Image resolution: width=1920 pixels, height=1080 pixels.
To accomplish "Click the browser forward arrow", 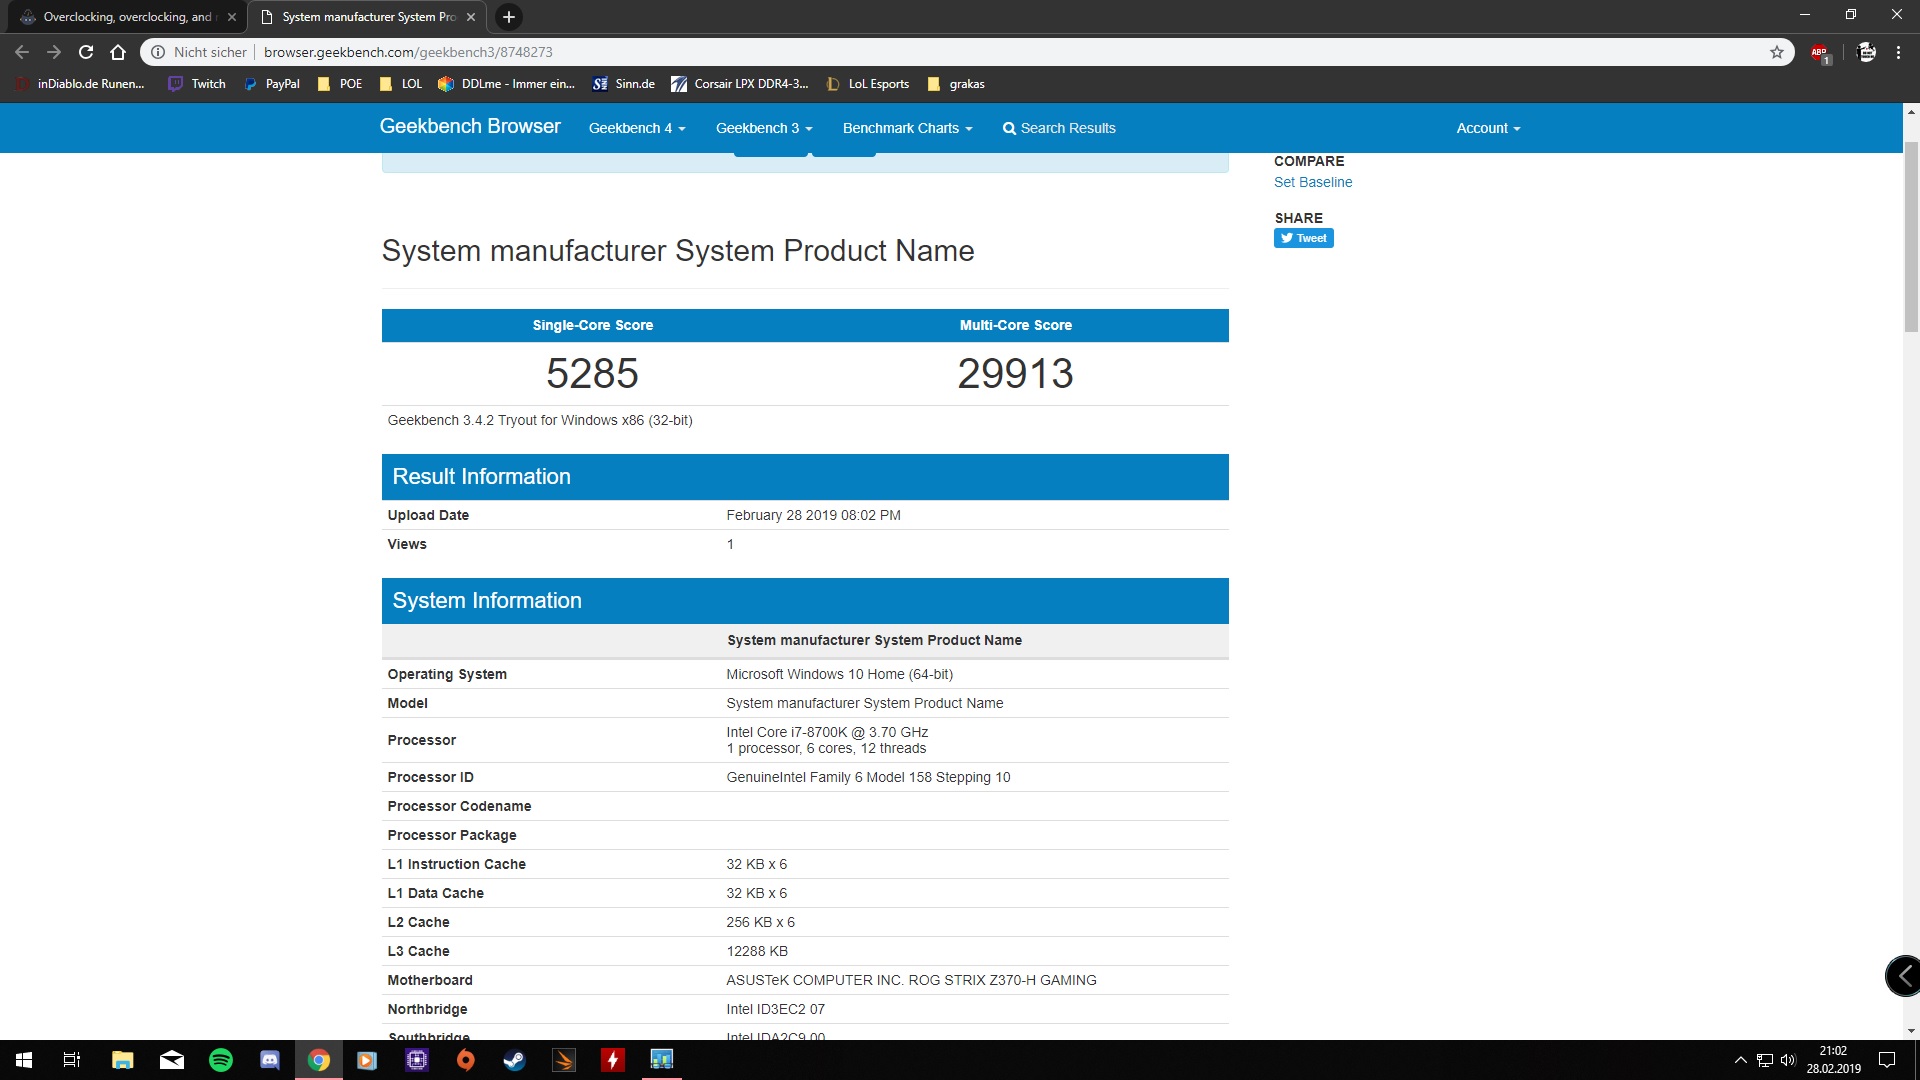I will tap(54, 52).
